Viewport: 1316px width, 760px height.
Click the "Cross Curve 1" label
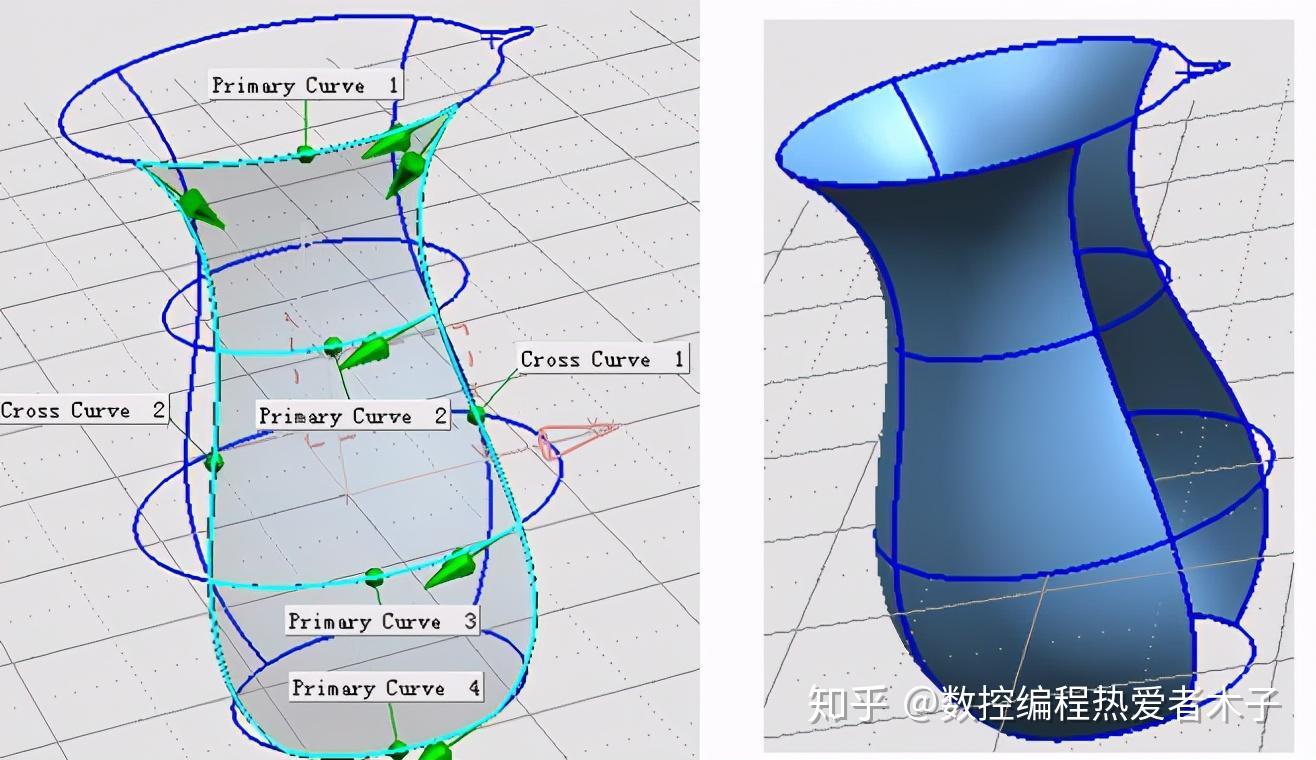[x=603, y=359]
